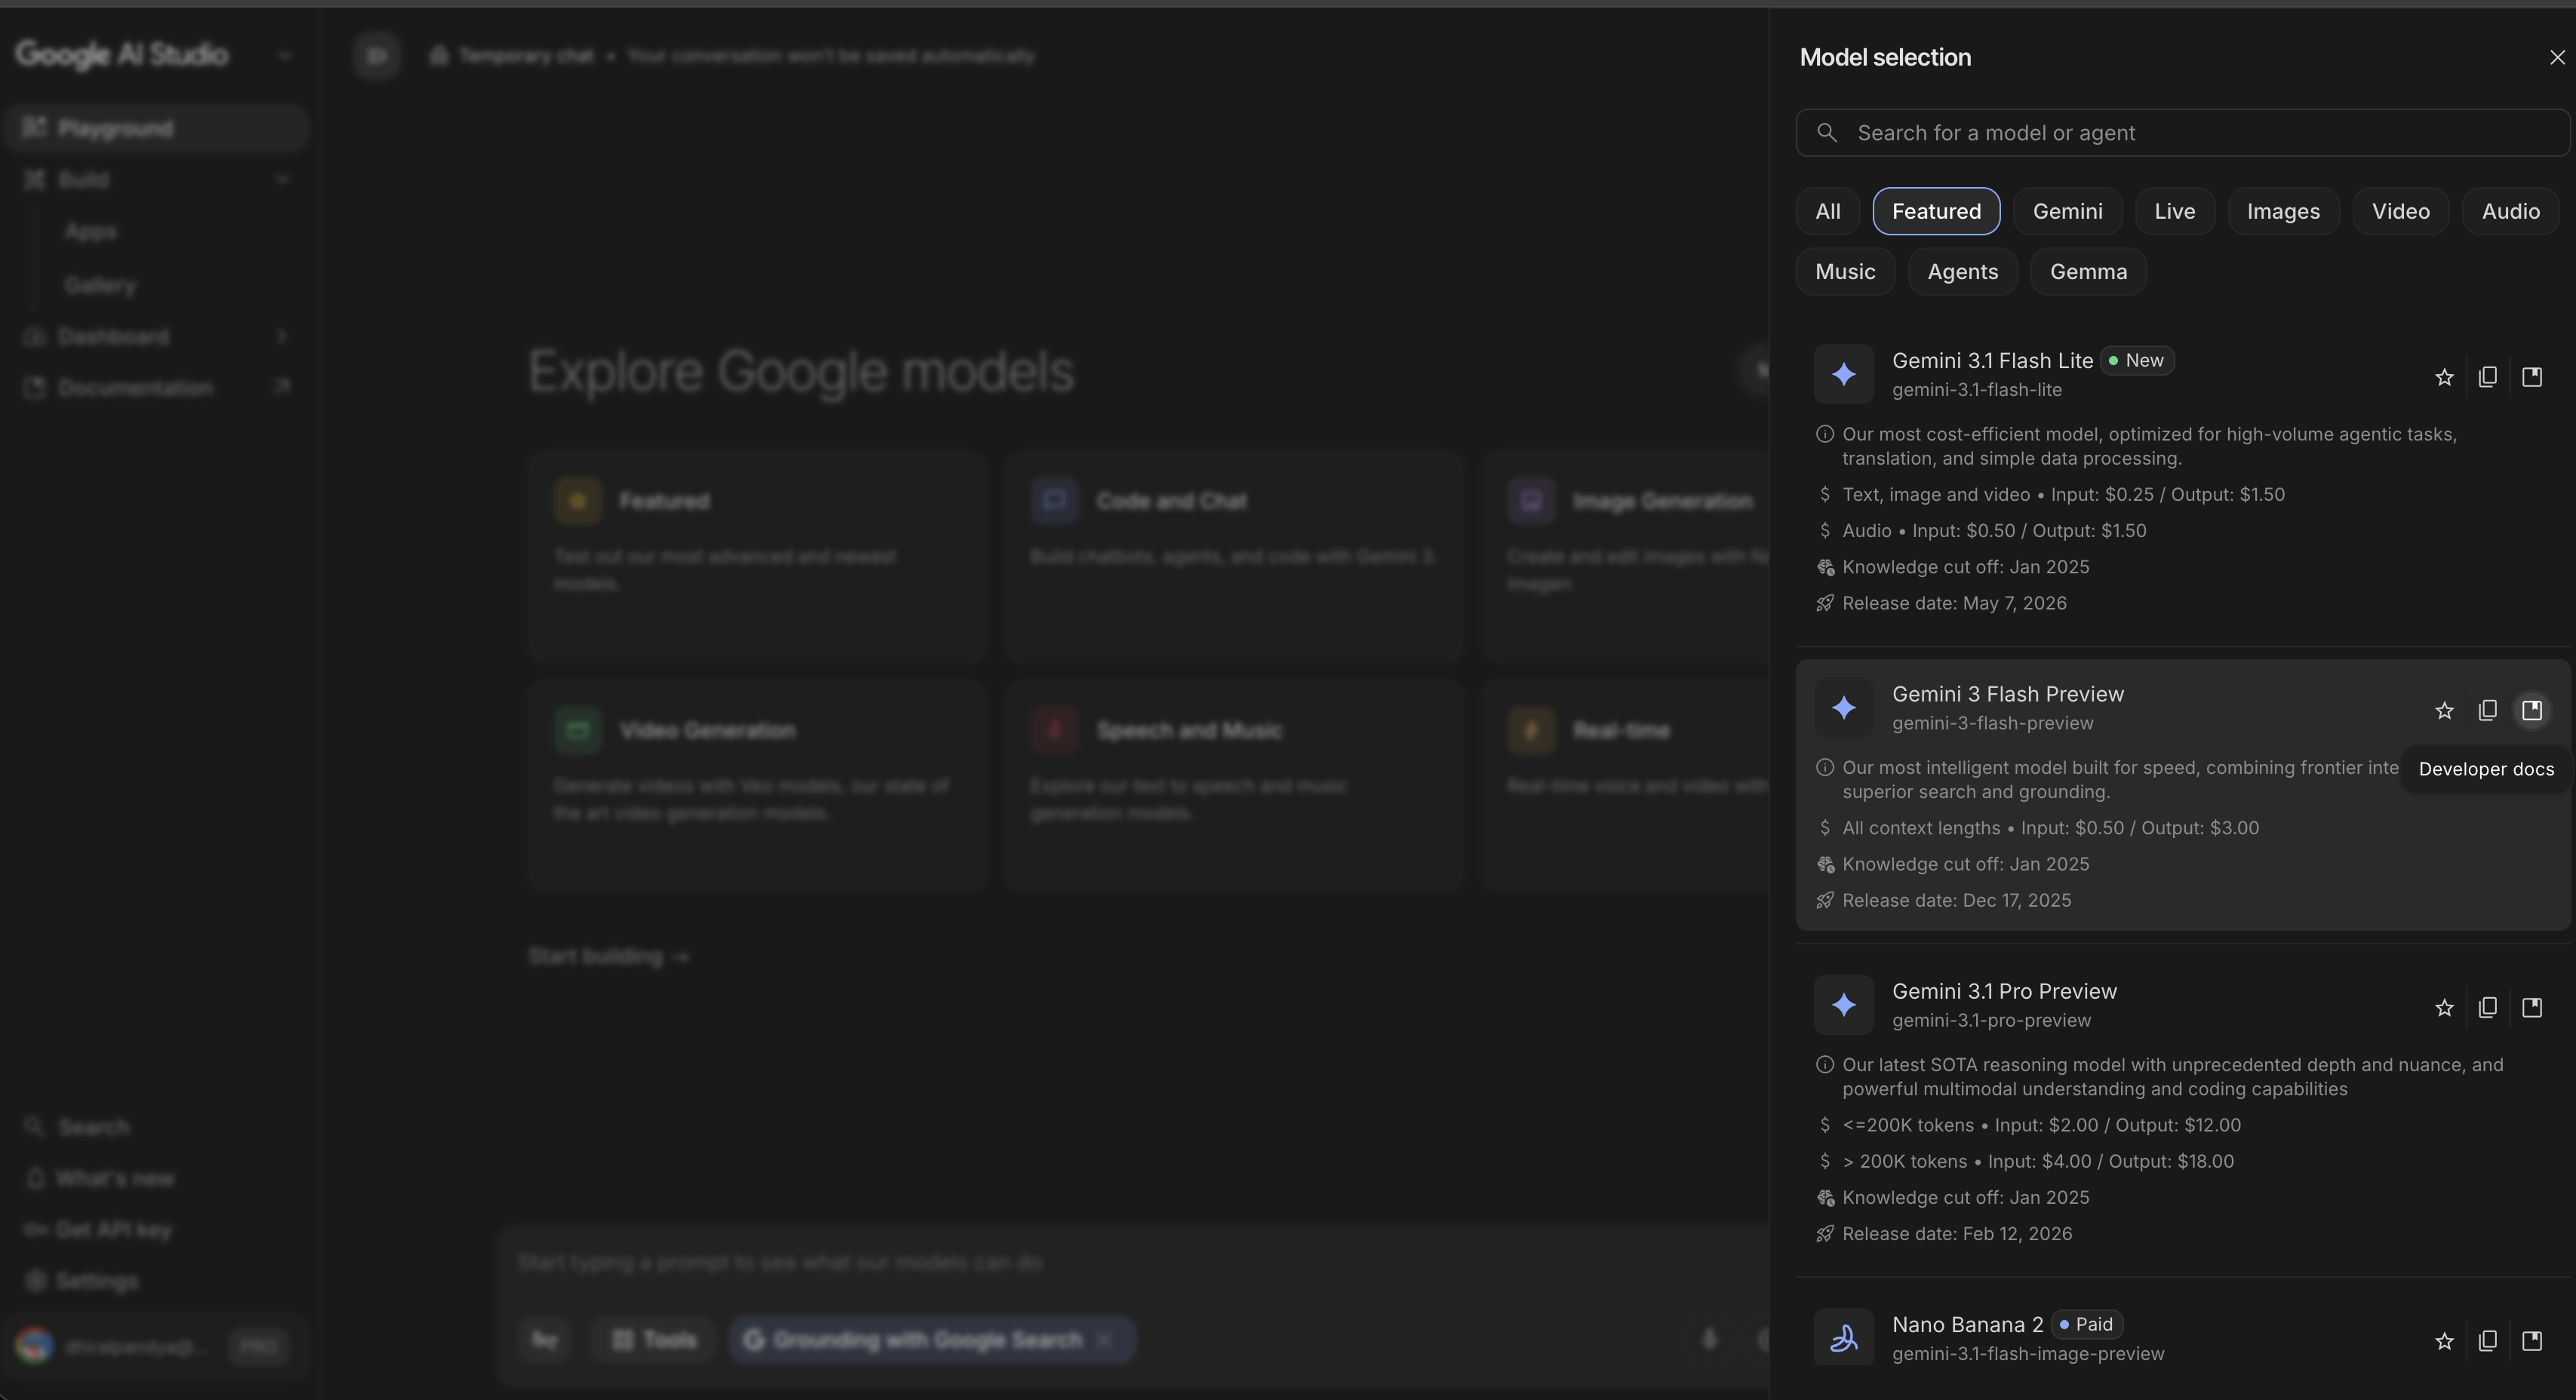Screen dimensions: 2576x1400
Task: Open developer docs for Gemini 3.1 Pro Preview
Action: pyautogui.click(x=2532, y=1007)
